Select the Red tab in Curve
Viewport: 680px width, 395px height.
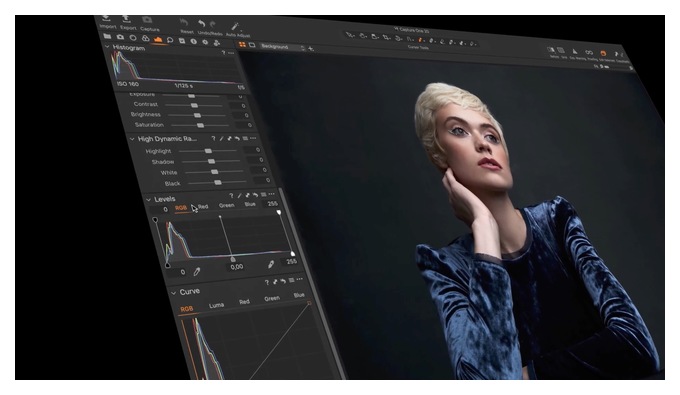[x=244, y=302]
